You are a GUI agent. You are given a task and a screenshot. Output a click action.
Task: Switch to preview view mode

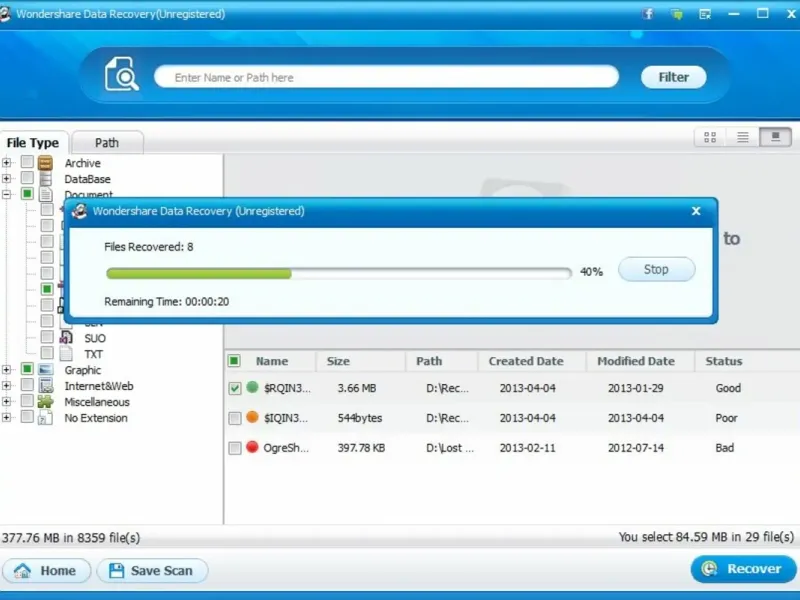coord(776,137)
